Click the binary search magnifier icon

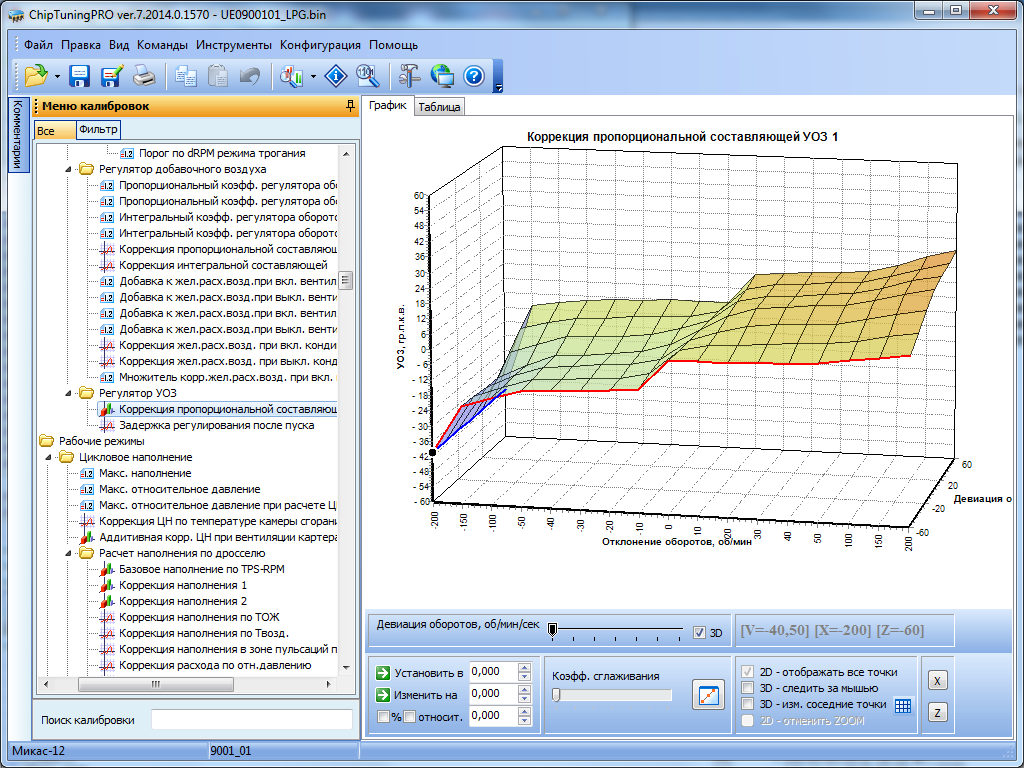click(367, 75)
